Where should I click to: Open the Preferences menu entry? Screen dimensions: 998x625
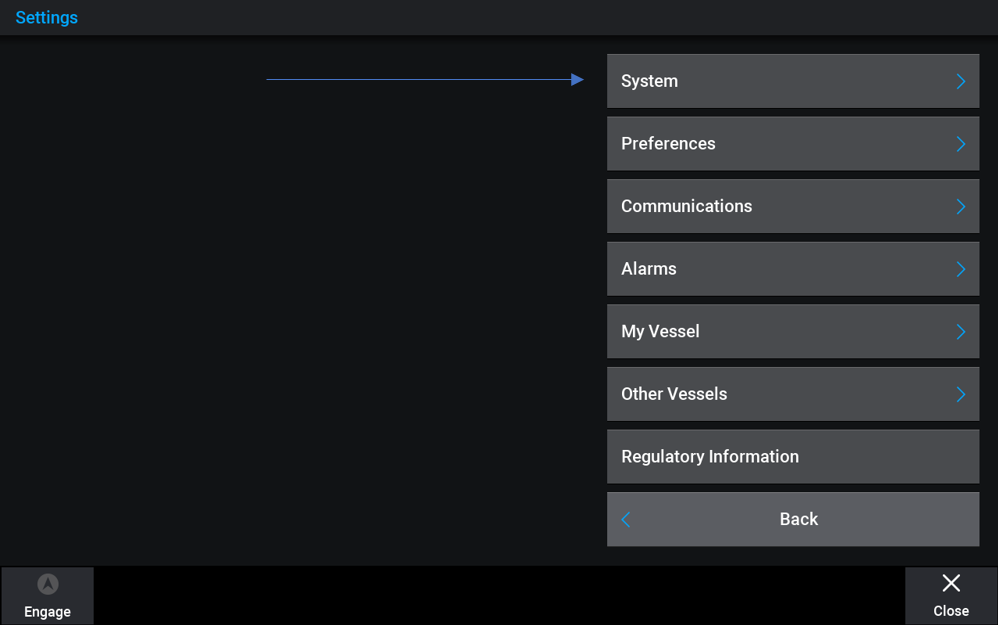pos(793,143)
